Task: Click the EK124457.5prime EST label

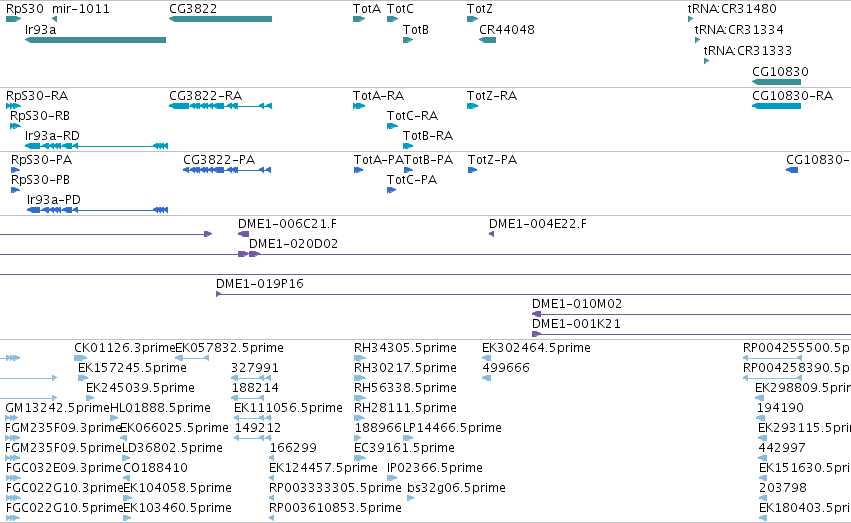Action: click(323, 469)
